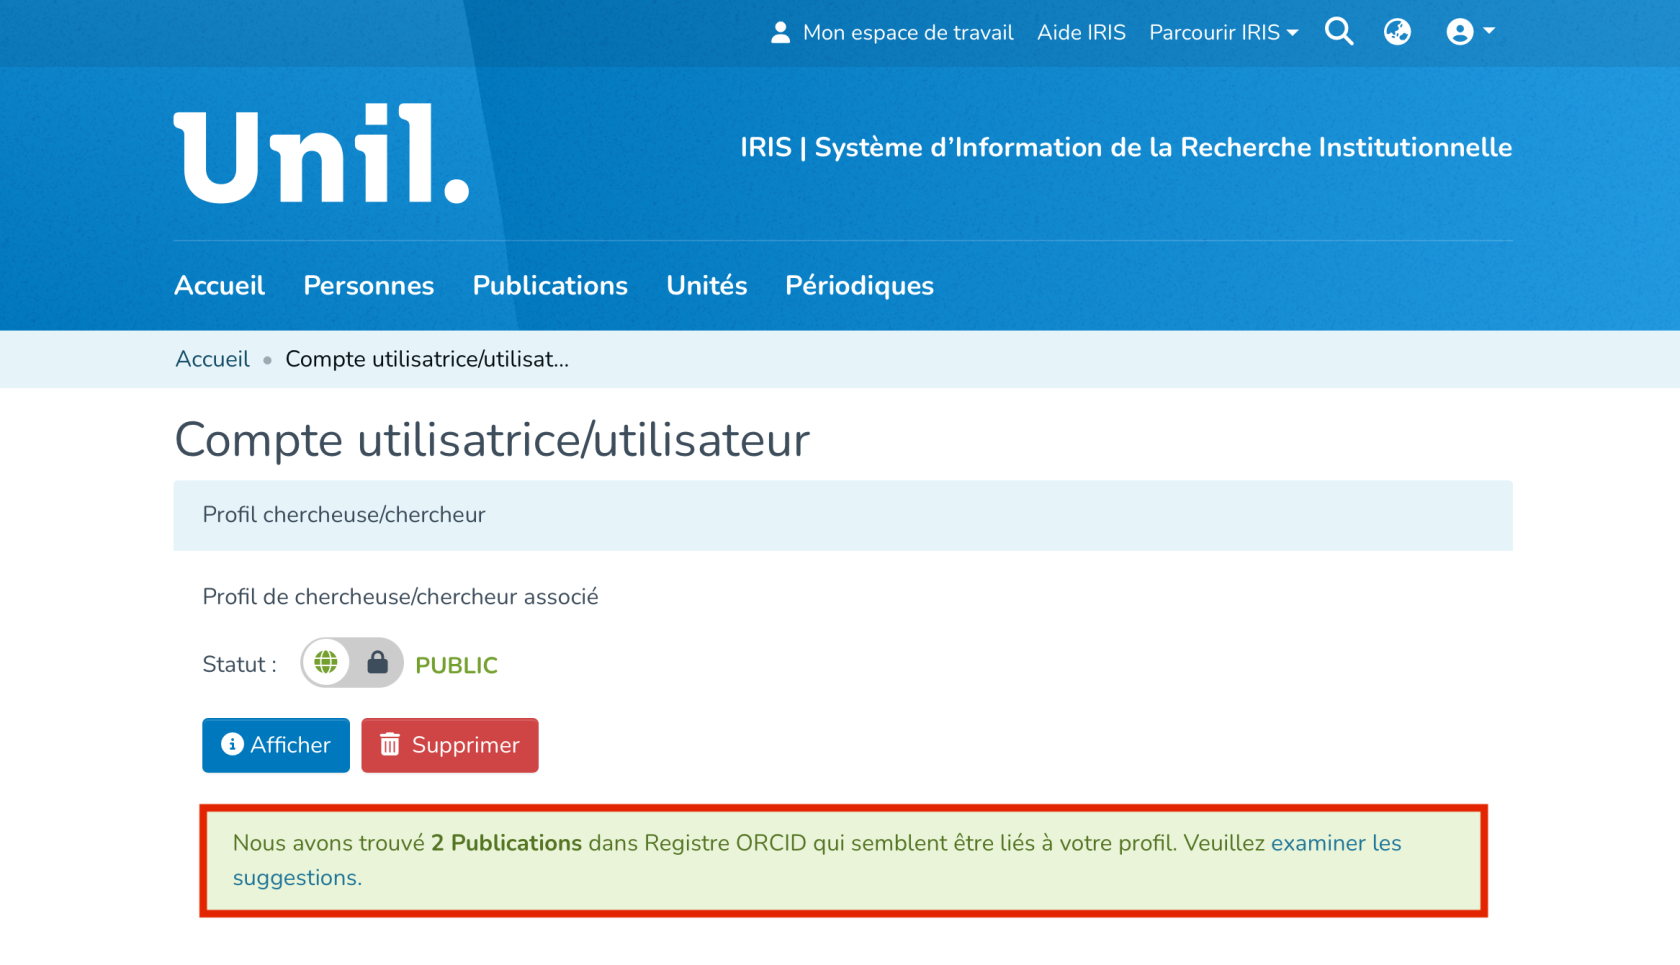Expand the user account menu caret
The image size is (1680, 965).
(x=1489, y=32)
